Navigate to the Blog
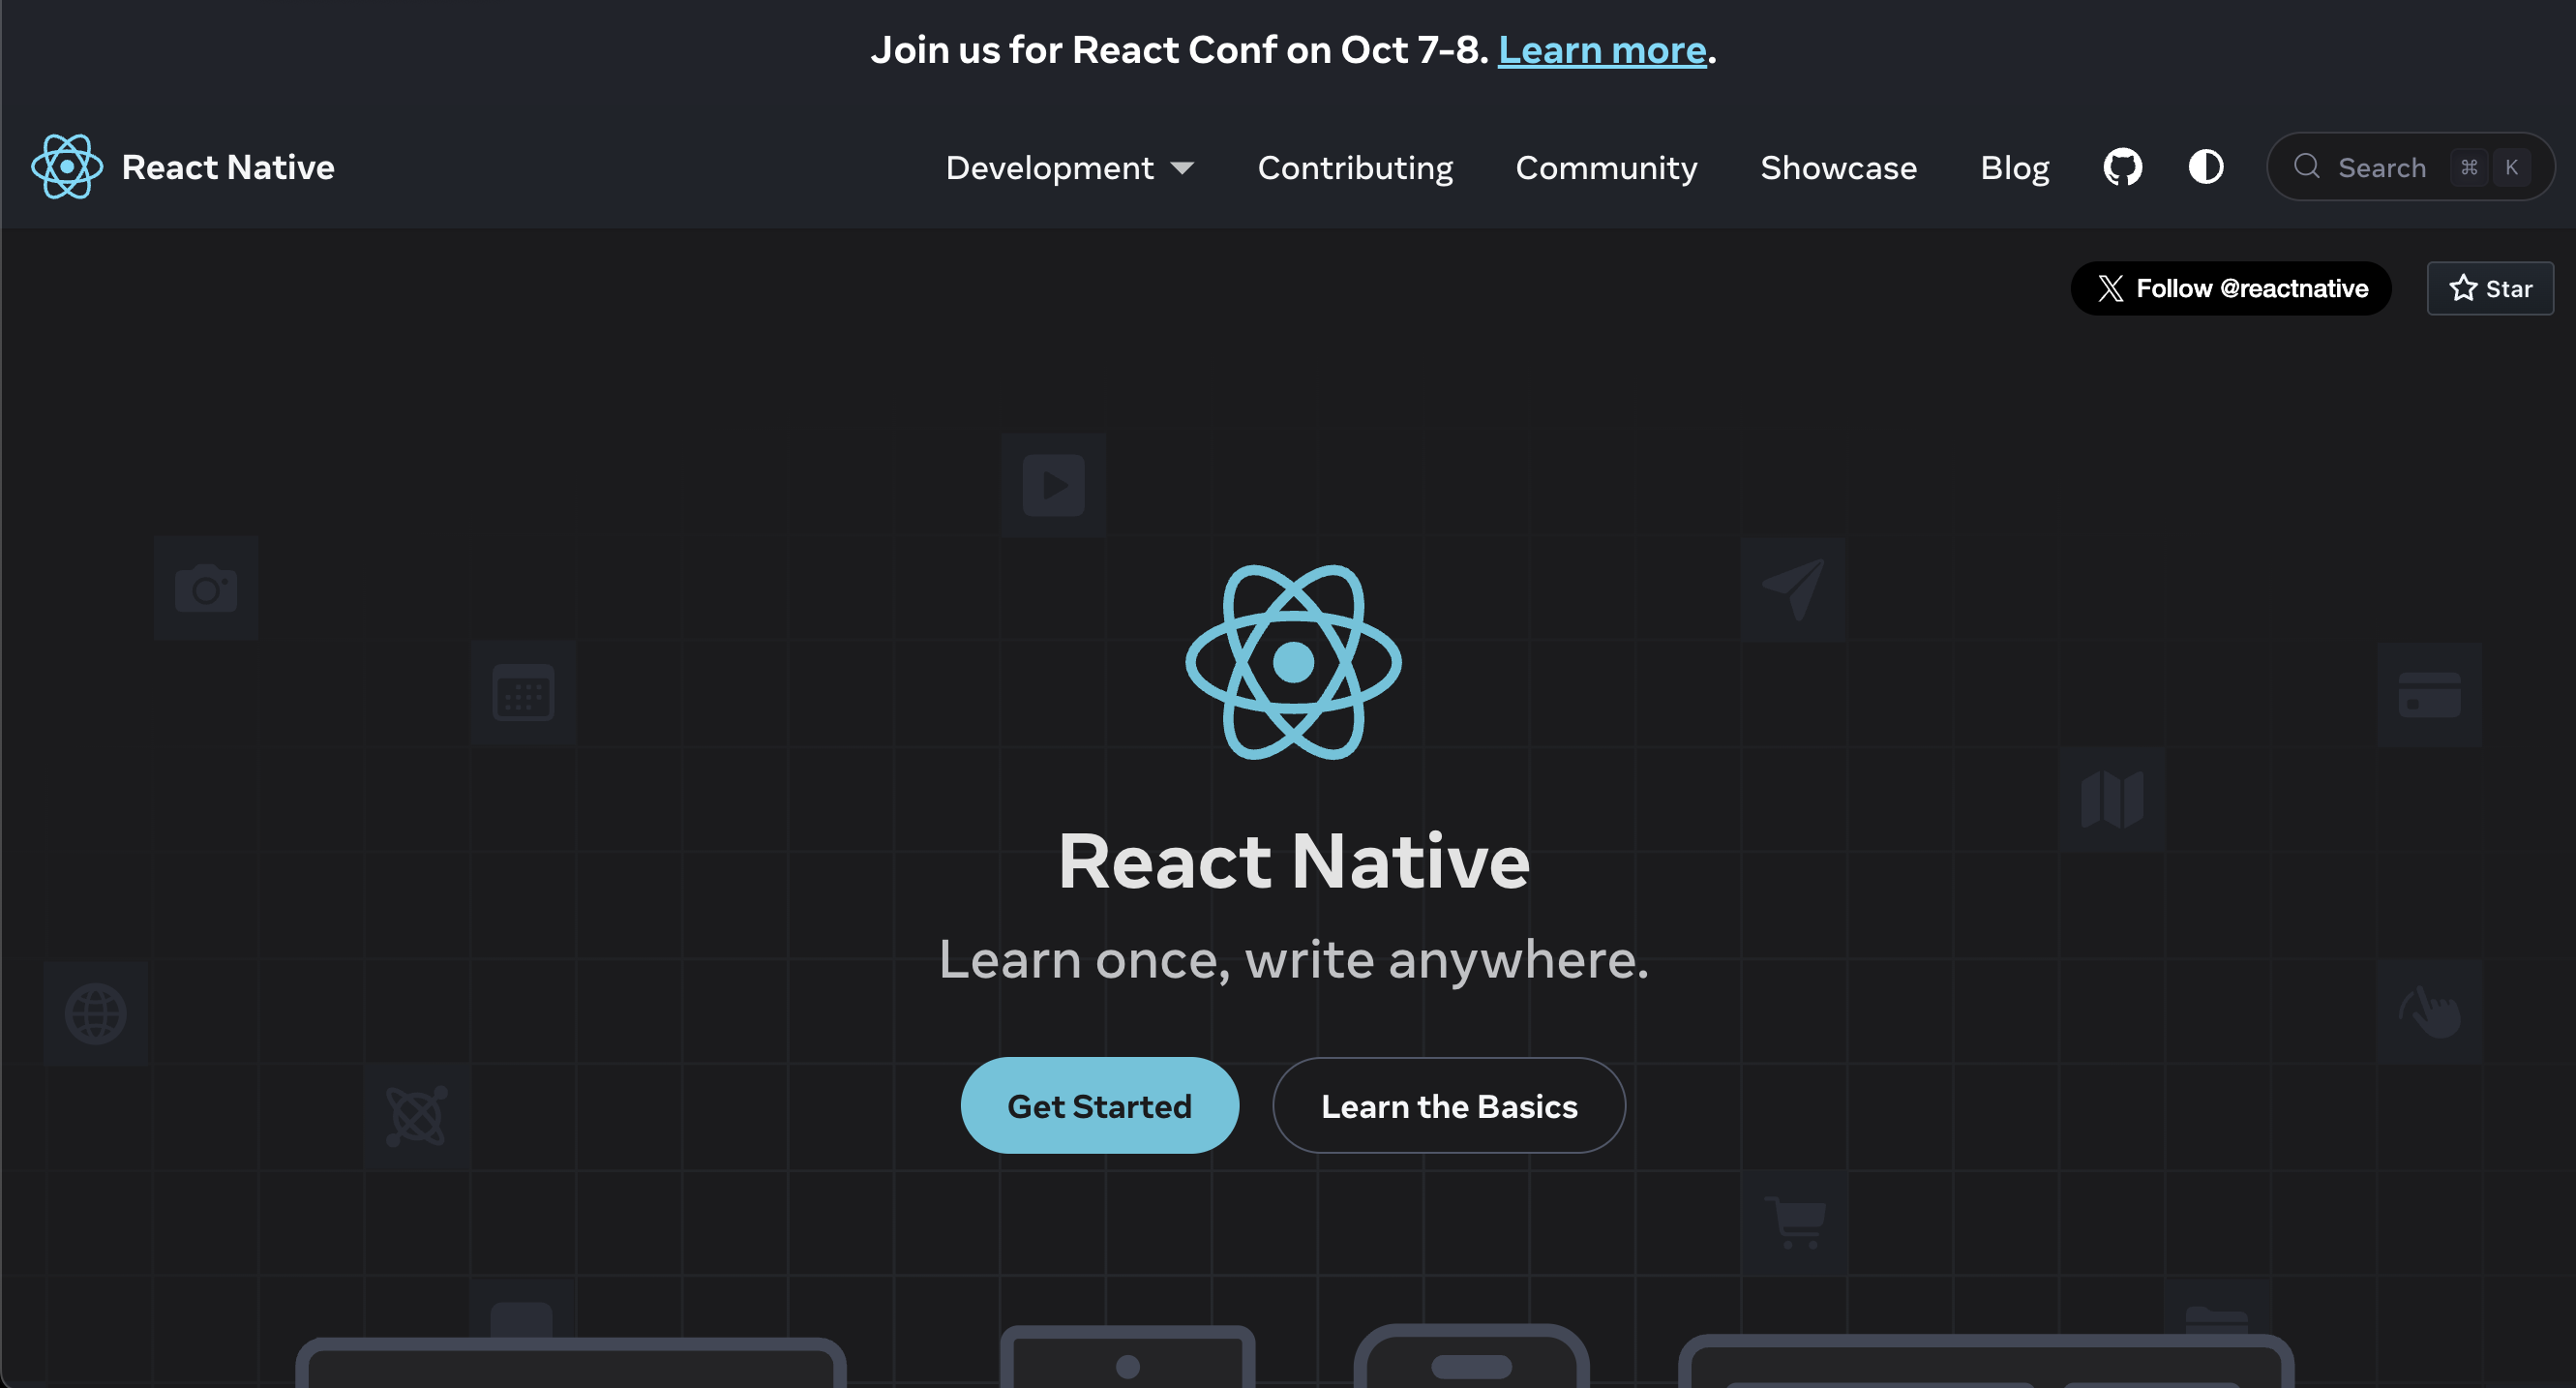 tap(2014, 167)
